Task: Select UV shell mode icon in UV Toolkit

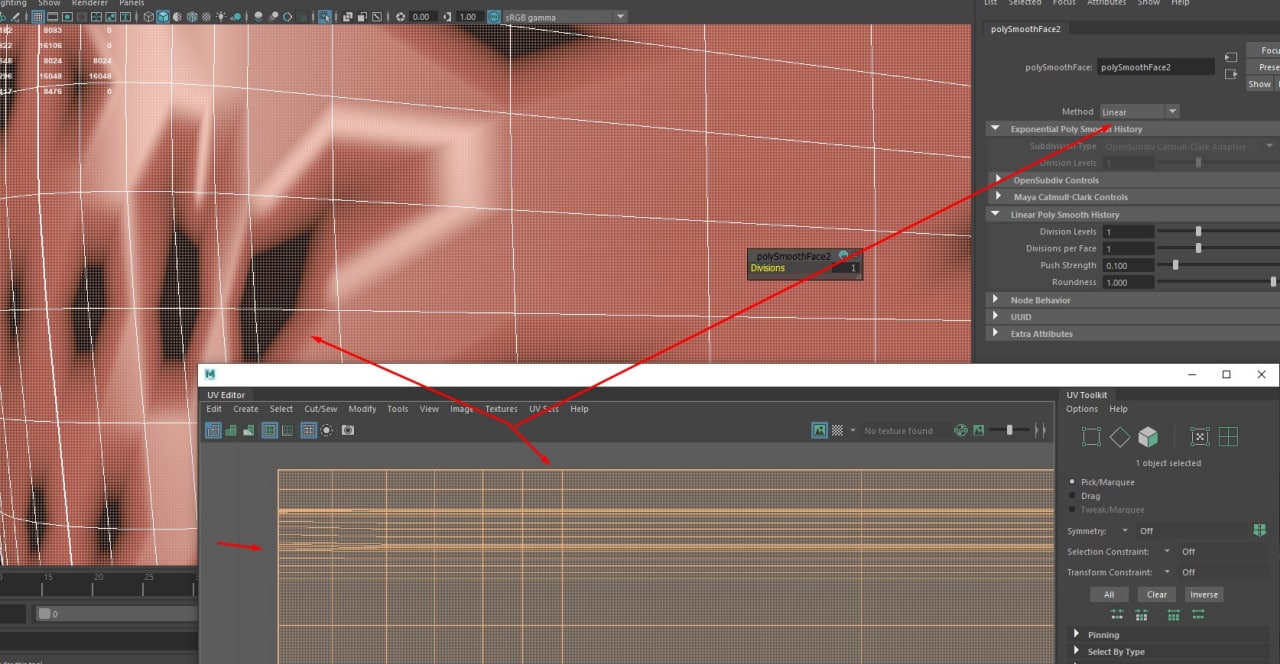Action: point(1228,437)
